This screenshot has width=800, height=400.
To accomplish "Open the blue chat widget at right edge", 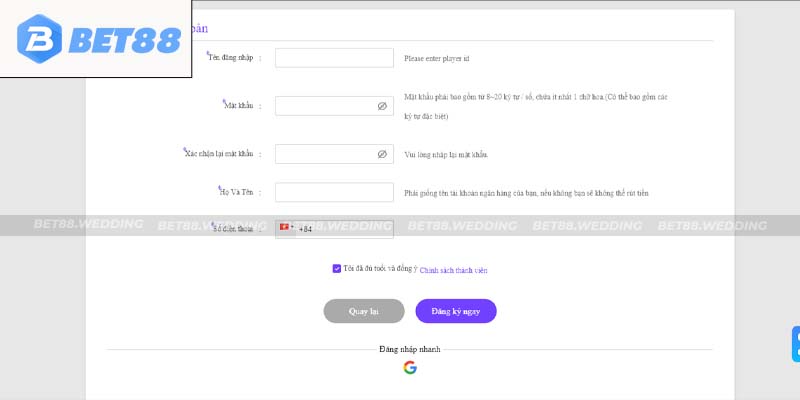I will tap(796, 344).
